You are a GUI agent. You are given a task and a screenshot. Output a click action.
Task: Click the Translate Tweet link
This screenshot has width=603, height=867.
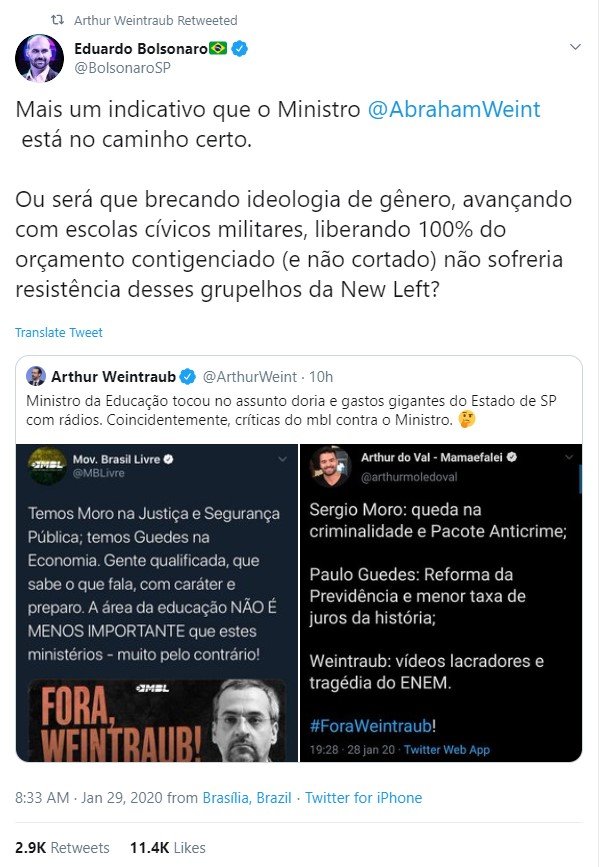59,332
